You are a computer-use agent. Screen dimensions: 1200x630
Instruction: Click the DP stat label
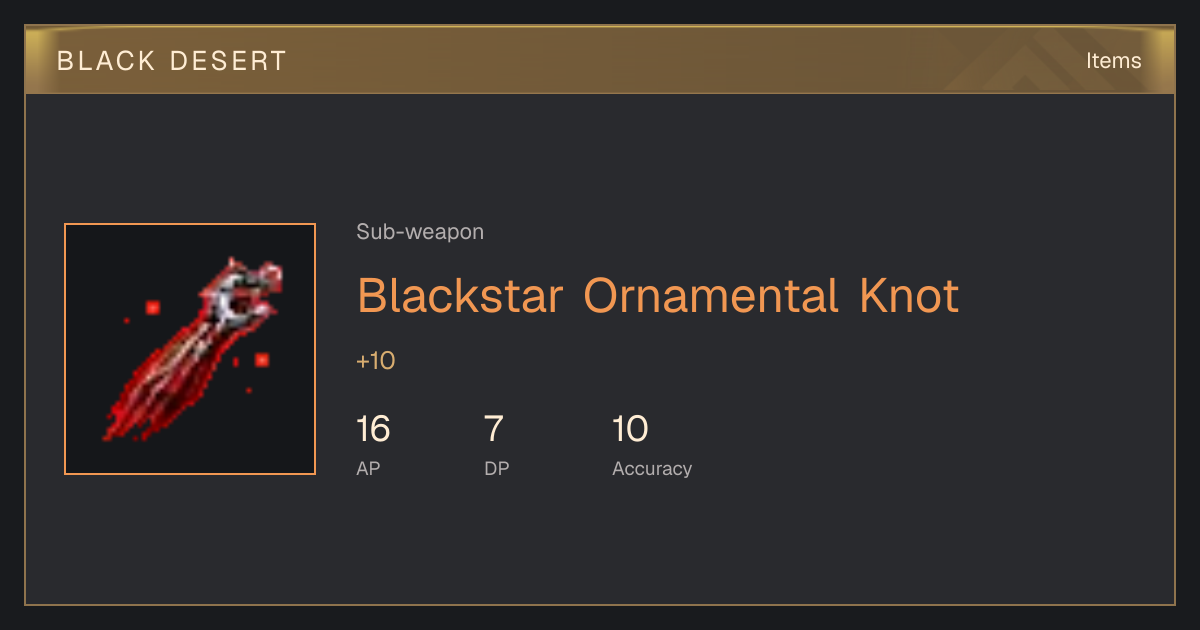[497, 468]
